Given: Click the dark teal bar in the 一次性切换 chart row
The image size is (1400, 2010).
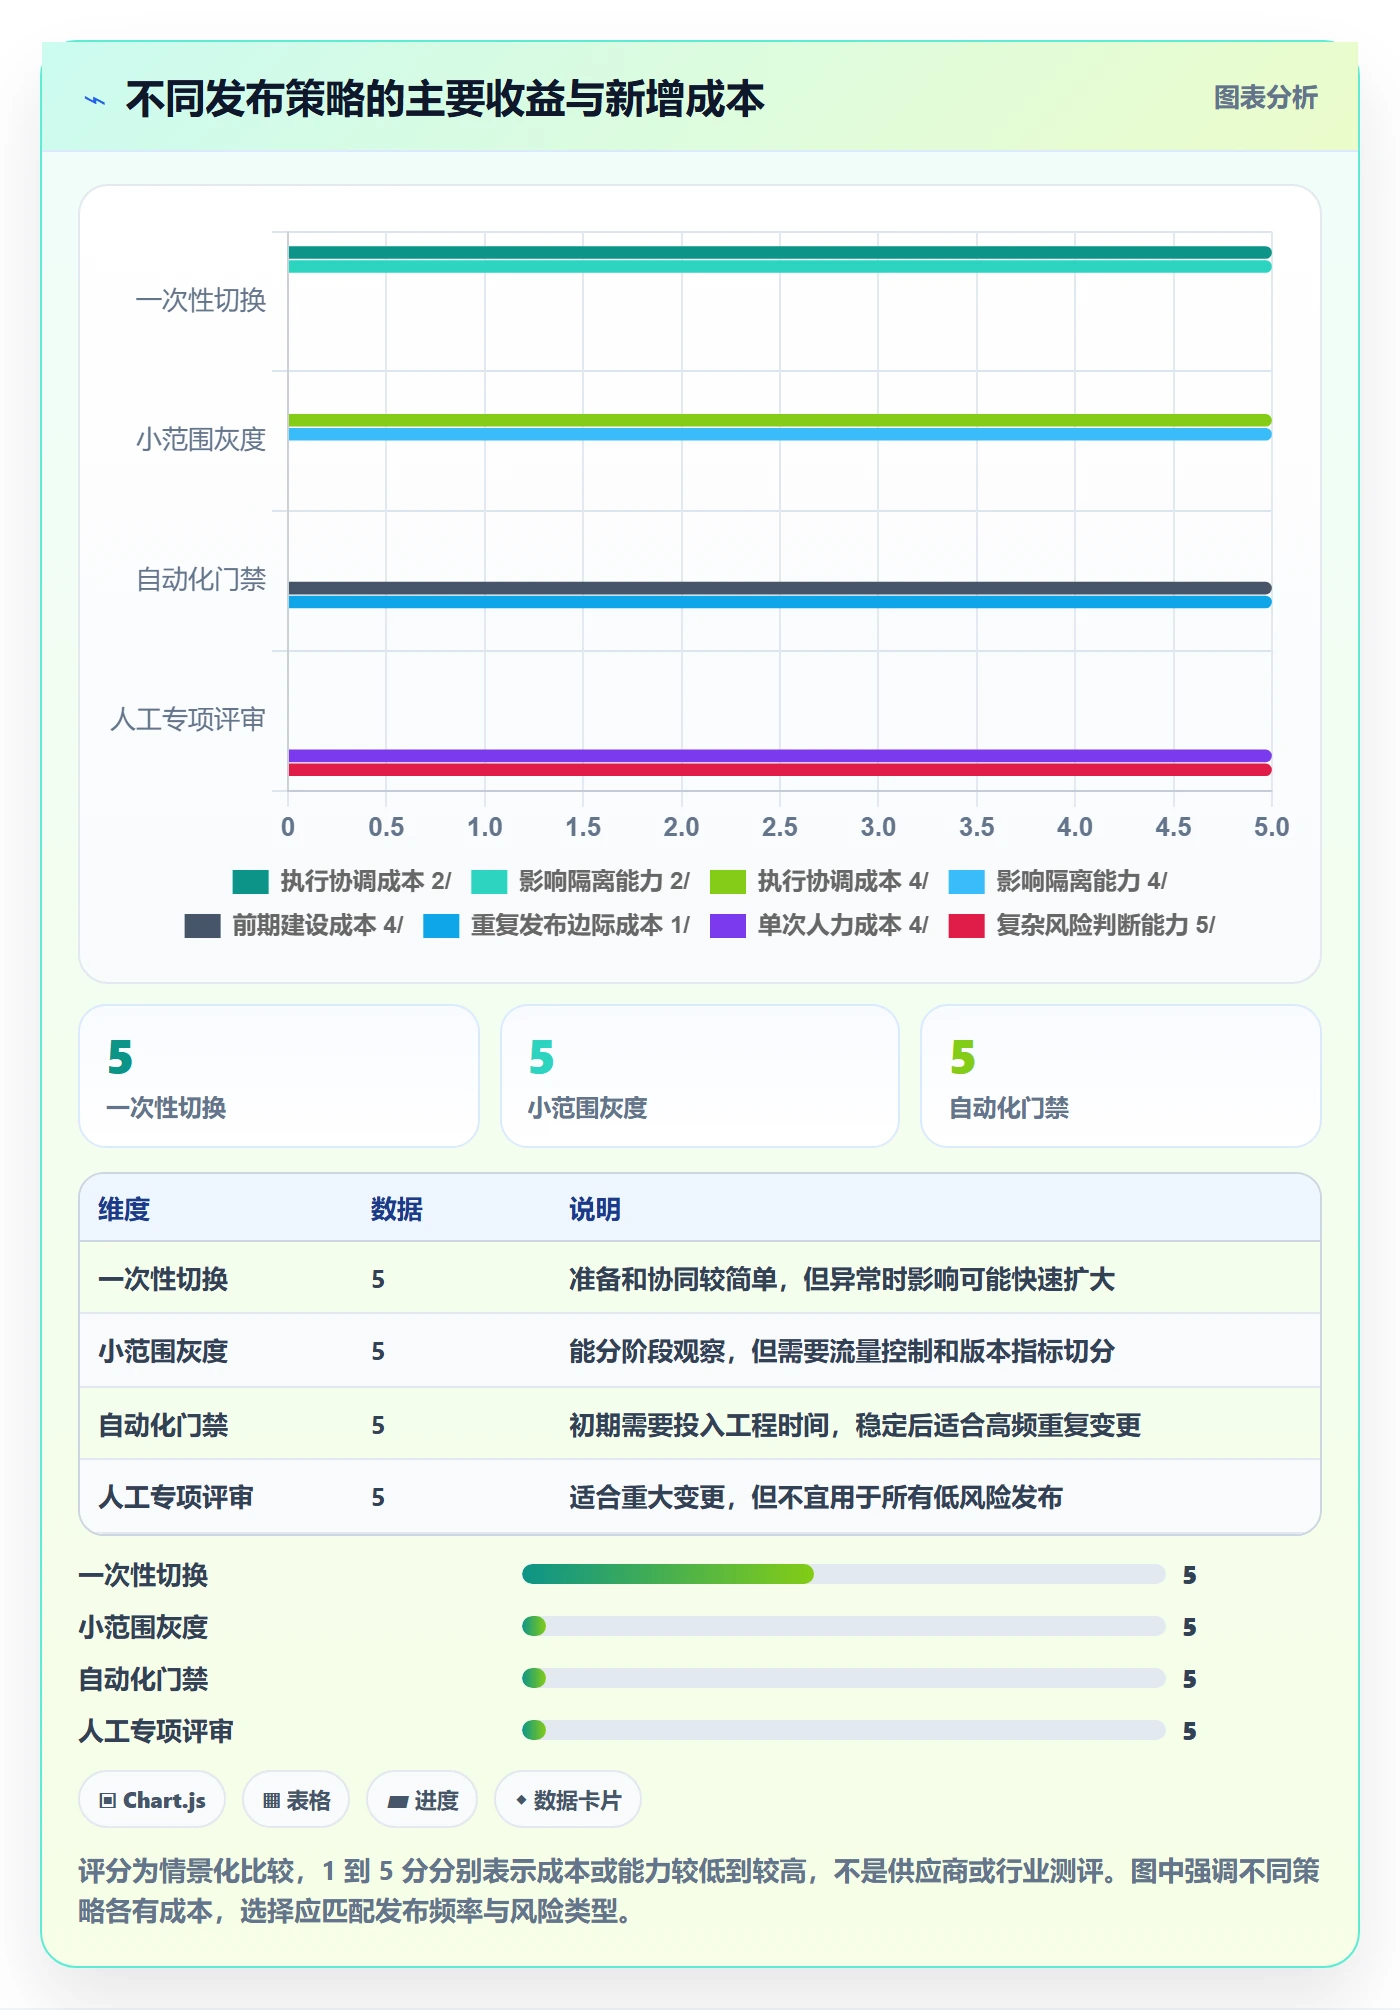Looking at the screenshot, I should tap(780, 253).
